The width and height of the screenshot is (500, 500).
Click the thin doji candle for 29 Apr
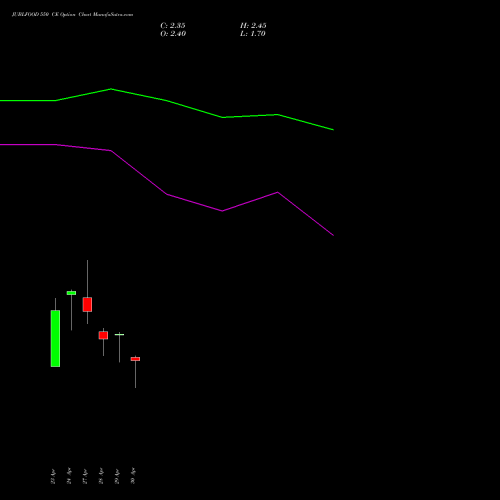[x=119, y=334]
